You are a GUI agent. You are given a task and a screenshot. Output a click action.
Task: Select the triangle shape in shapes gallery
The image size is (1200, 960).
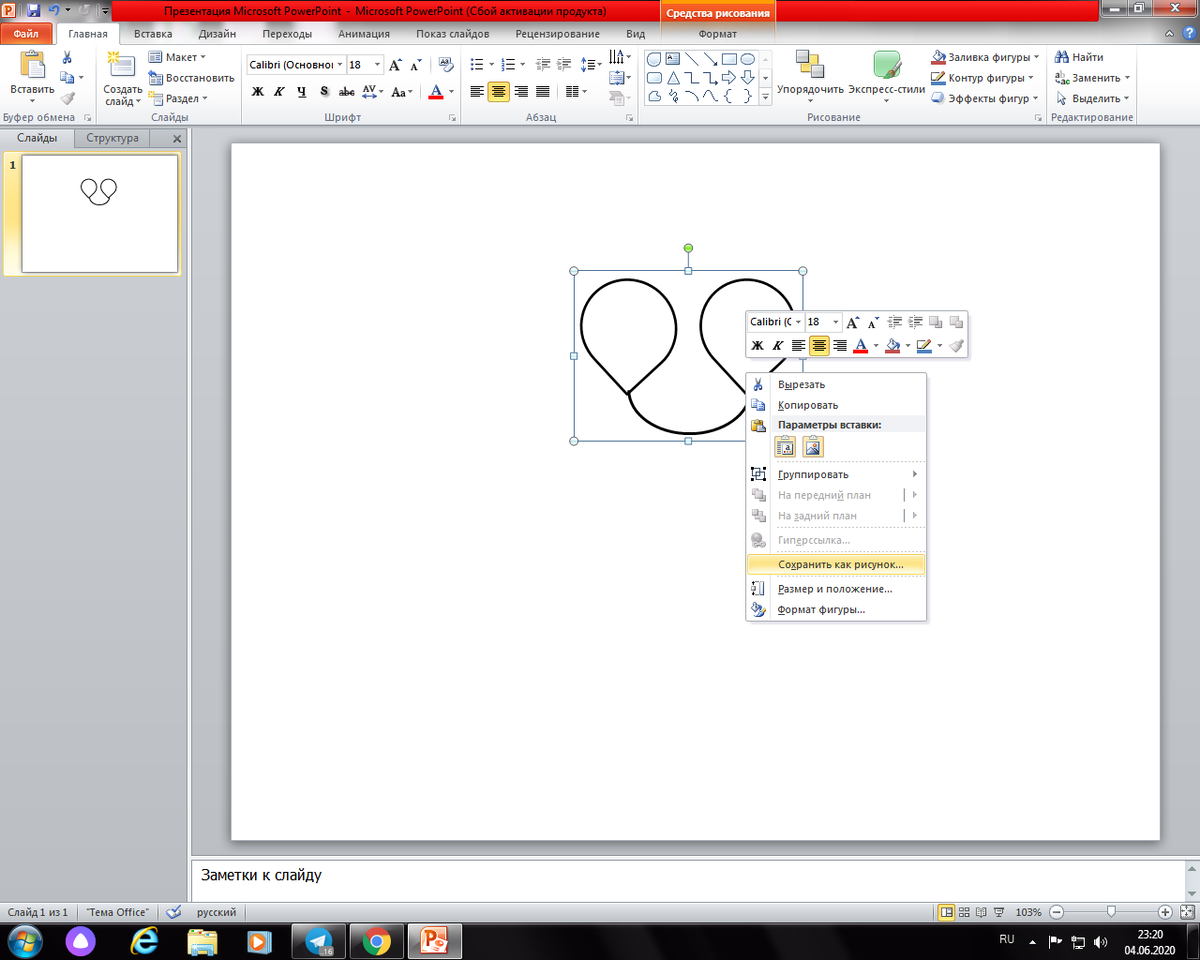point(674,77)
